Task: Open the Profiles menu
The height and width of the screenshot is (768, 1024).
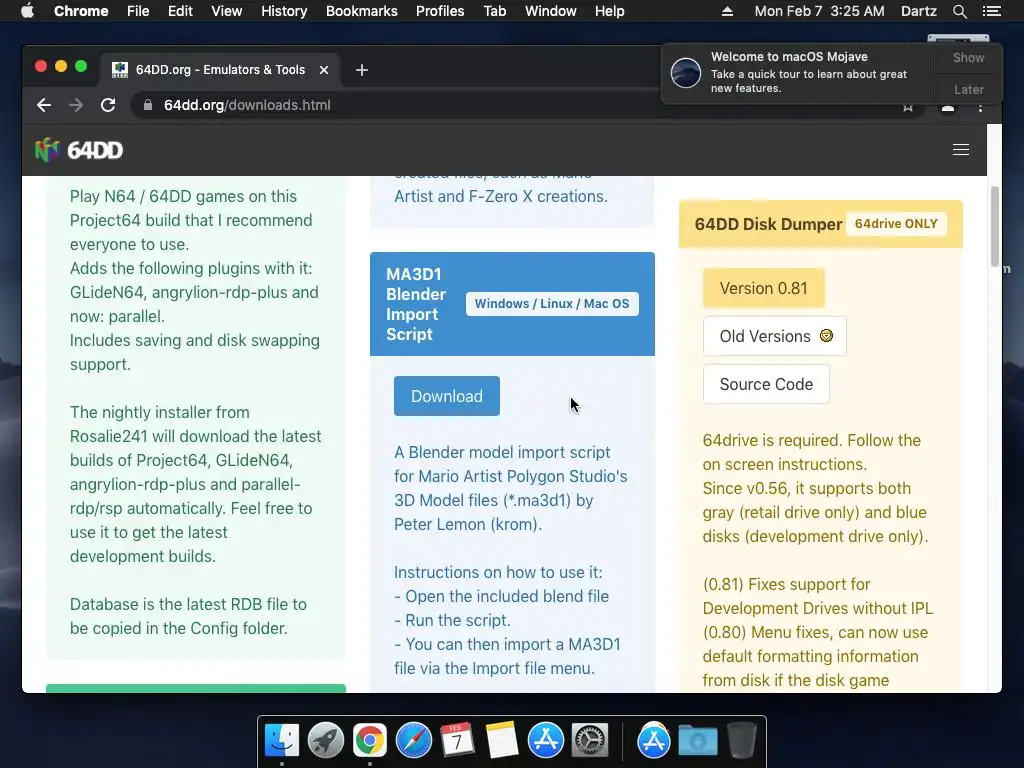Action: pyautogui.click(x=440, y=11)
